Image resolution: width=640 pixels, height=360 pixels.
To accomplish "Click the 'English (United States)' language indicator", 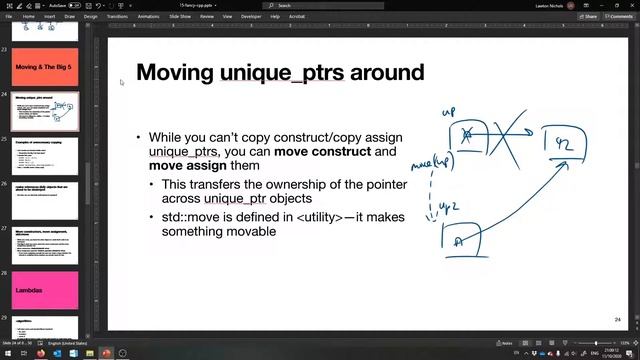I will 67,343.
